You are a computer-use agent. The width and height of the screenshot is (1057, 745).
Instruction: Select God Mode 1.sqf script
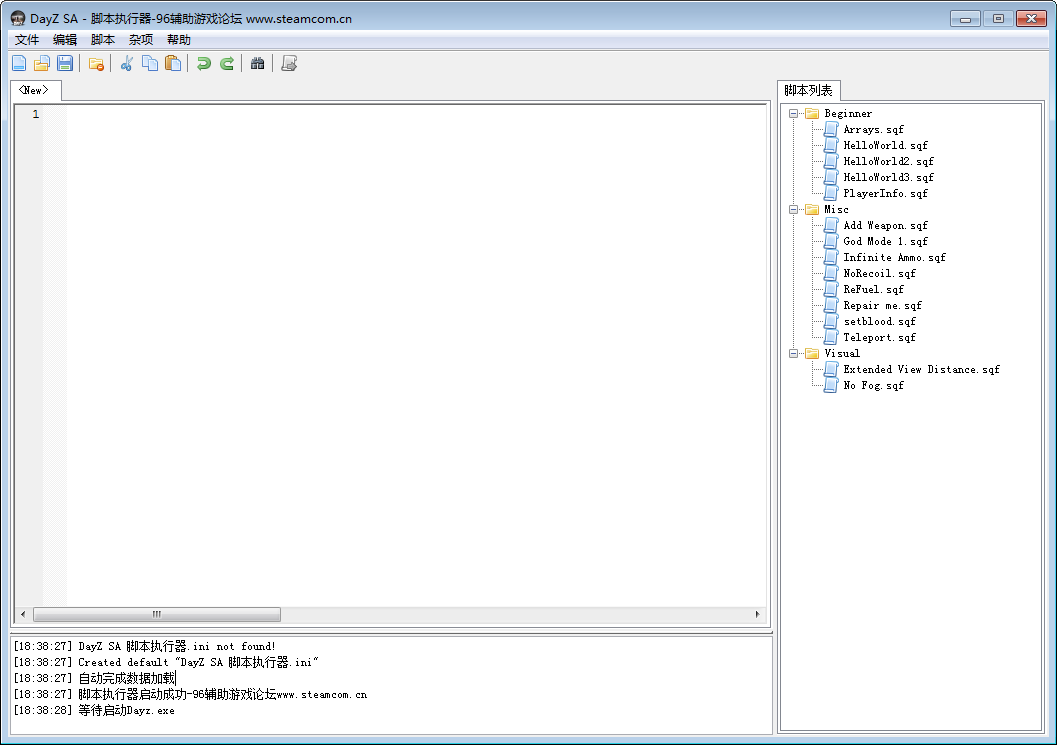[885, 241]
